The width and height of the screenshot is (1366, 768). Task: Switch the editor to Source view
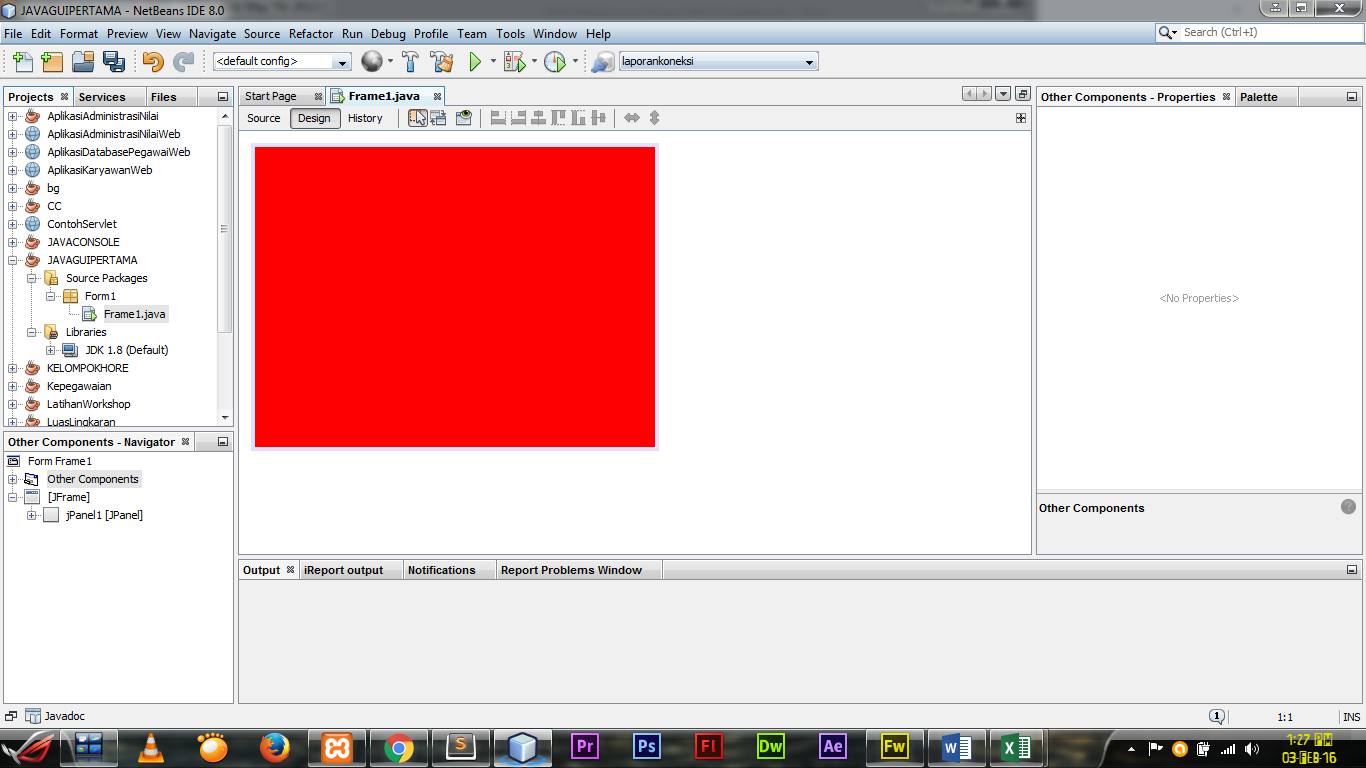pos(263,118)
